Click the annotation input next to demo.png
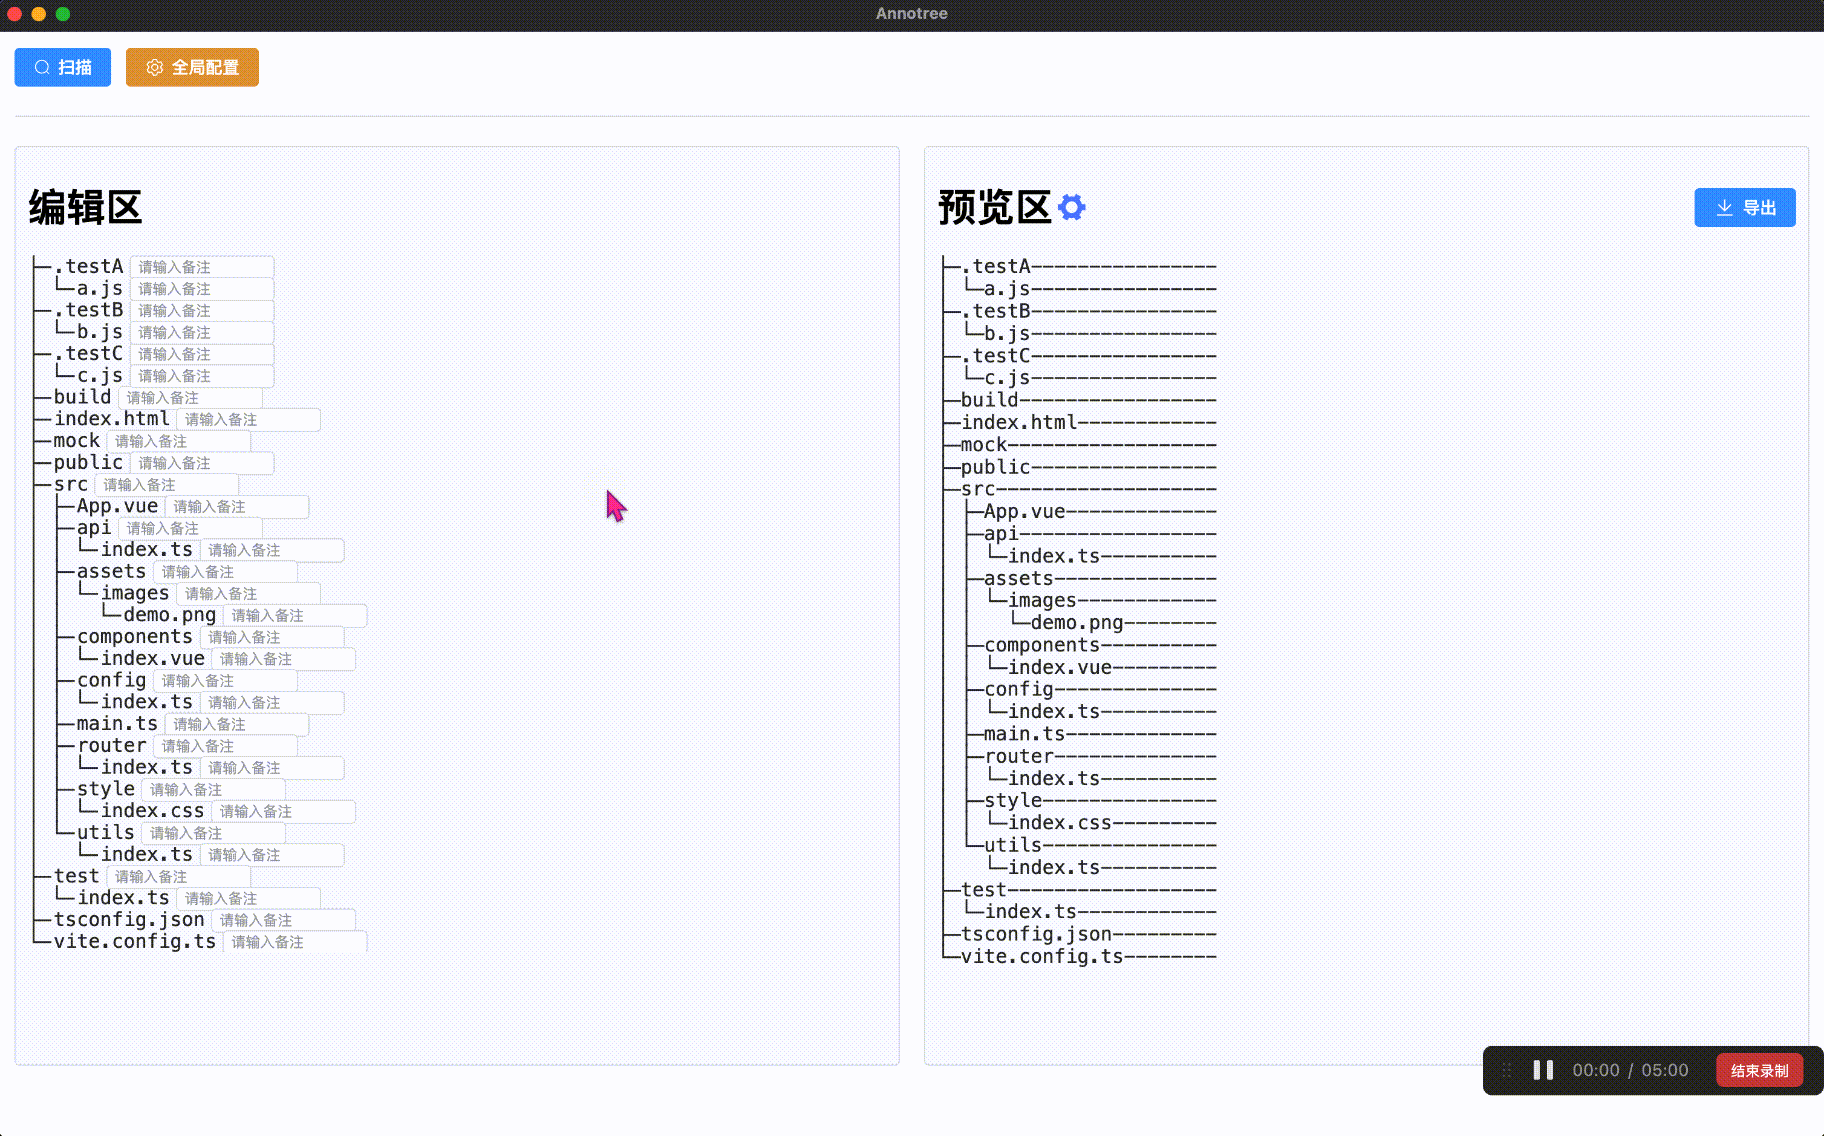This screenshot has width=1824, height=1136. point(294,615)
